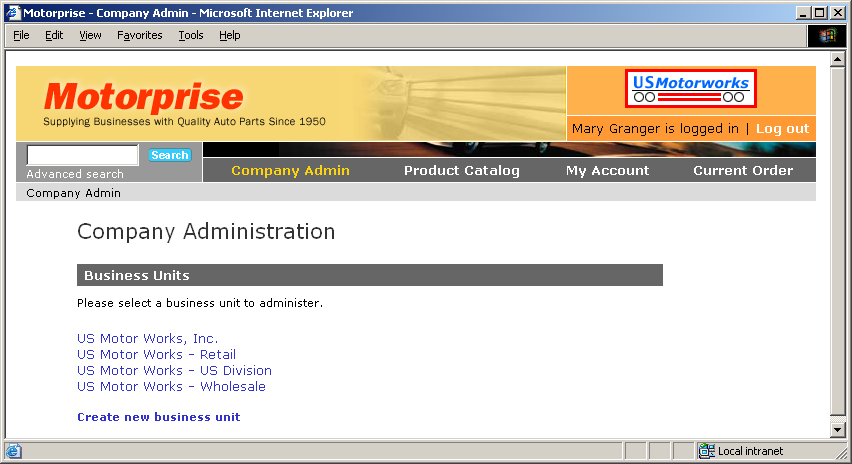Select US Motor Works - US Division
This screenshot has height=464, width=852.
point(174,371)
